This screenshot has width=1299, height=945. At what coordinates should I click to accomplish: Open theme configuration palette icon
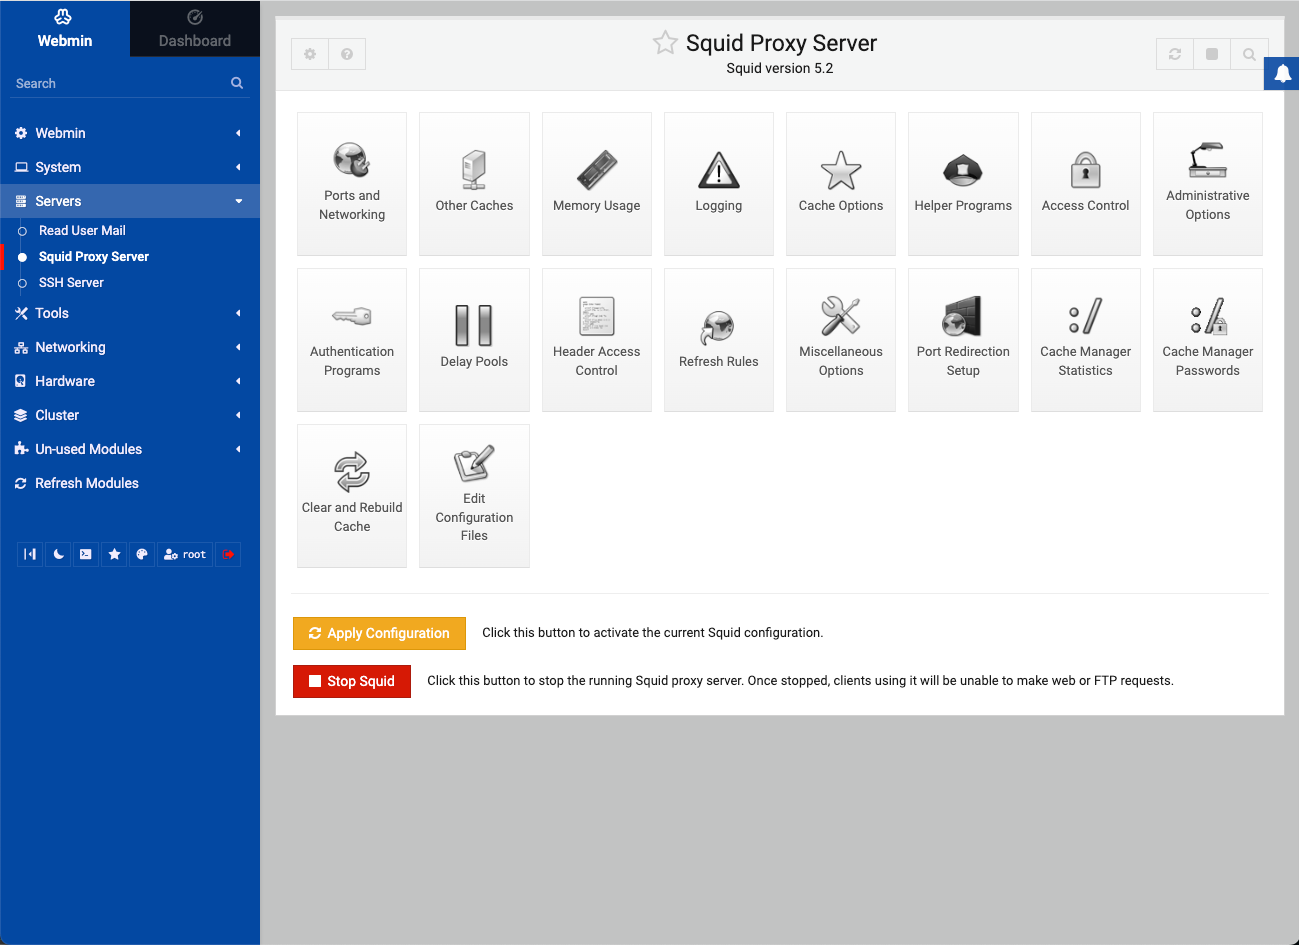(142, 554)
